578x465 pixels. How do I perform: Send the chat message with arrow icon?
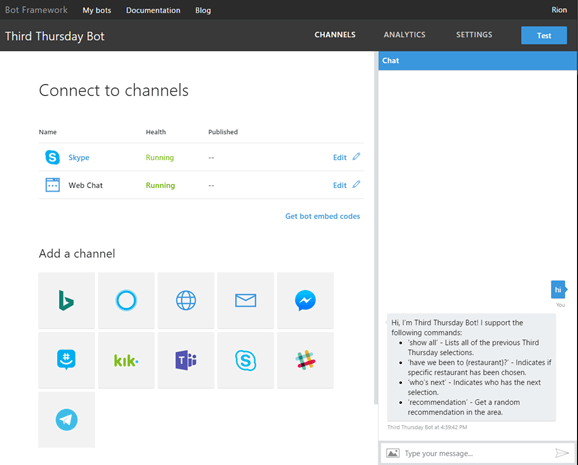pos(562,453)
